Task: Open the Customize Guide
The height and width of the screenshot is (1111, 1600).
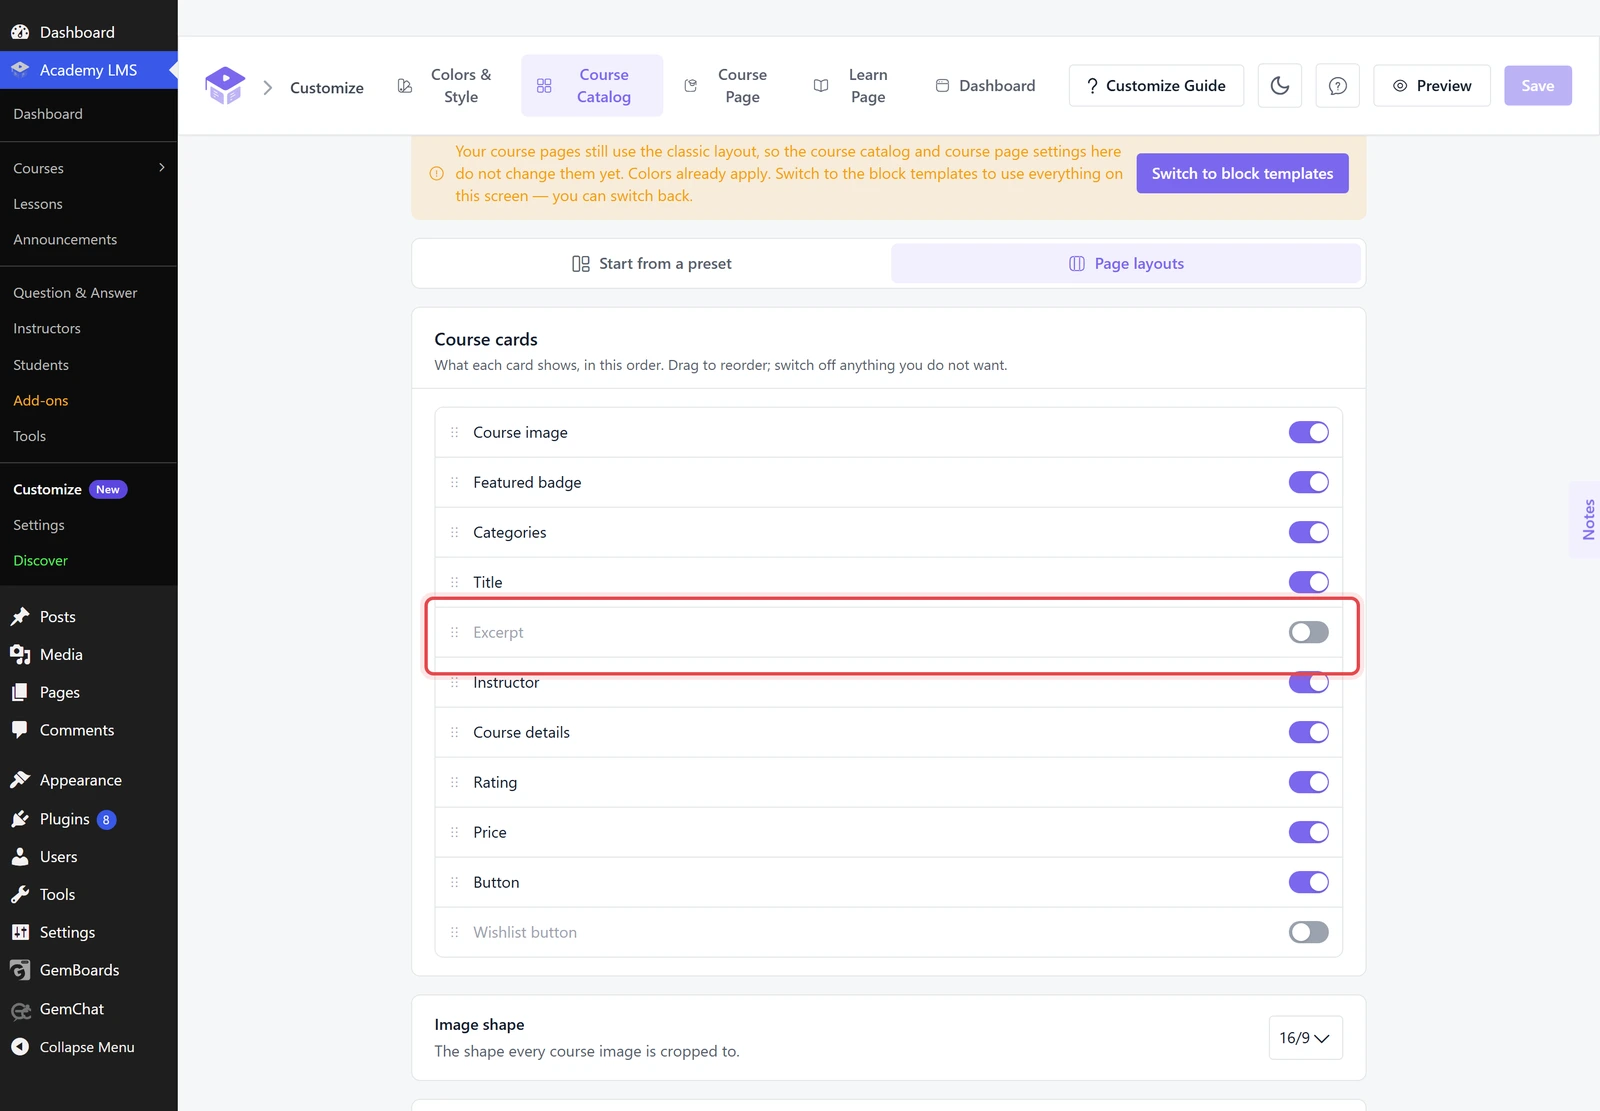Action: 1156,86
